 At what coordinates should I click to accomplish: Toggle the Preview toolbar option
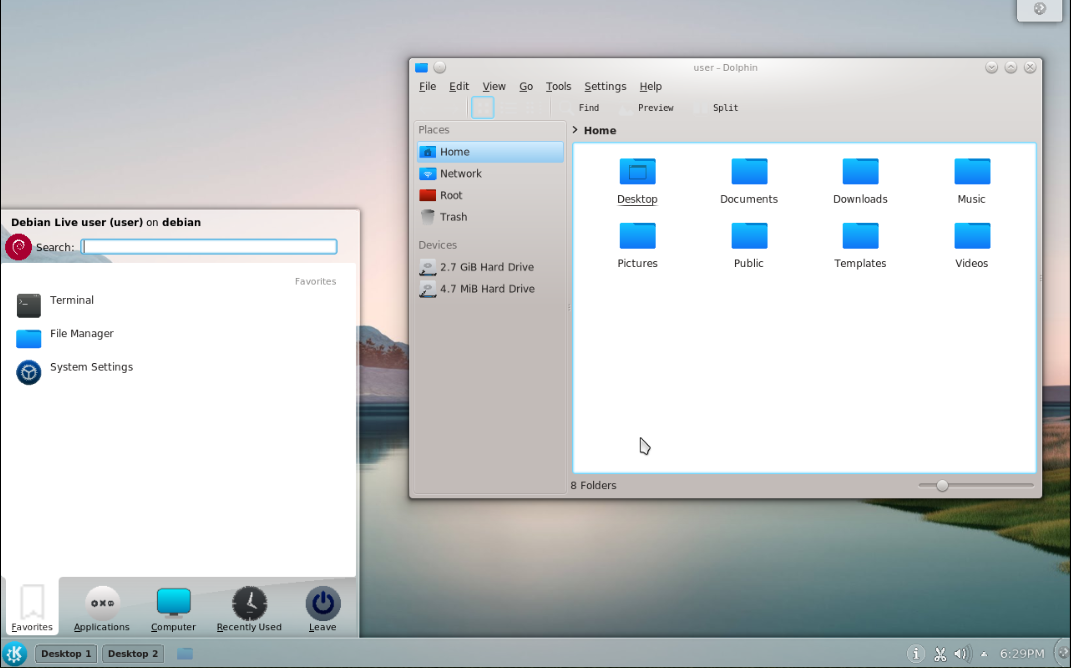654,108
